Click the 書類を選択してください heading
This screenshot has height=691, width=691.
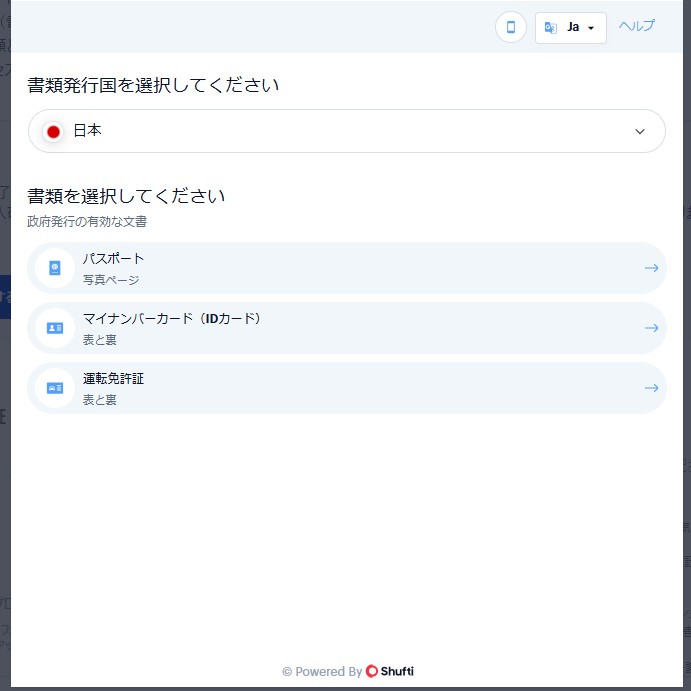pos(126,196)
